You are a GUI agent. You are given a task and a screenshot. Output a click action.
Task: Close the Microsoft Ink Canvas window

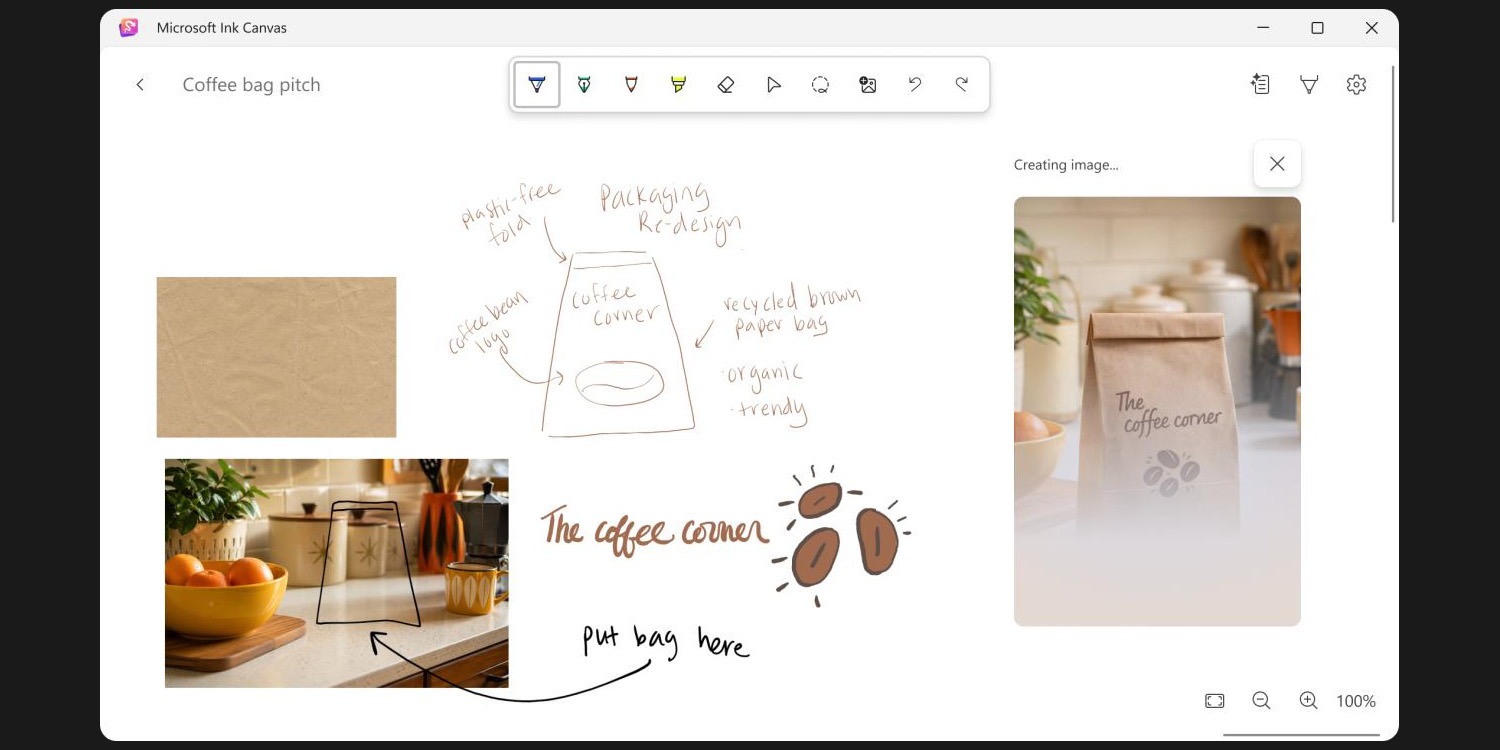1372,28
